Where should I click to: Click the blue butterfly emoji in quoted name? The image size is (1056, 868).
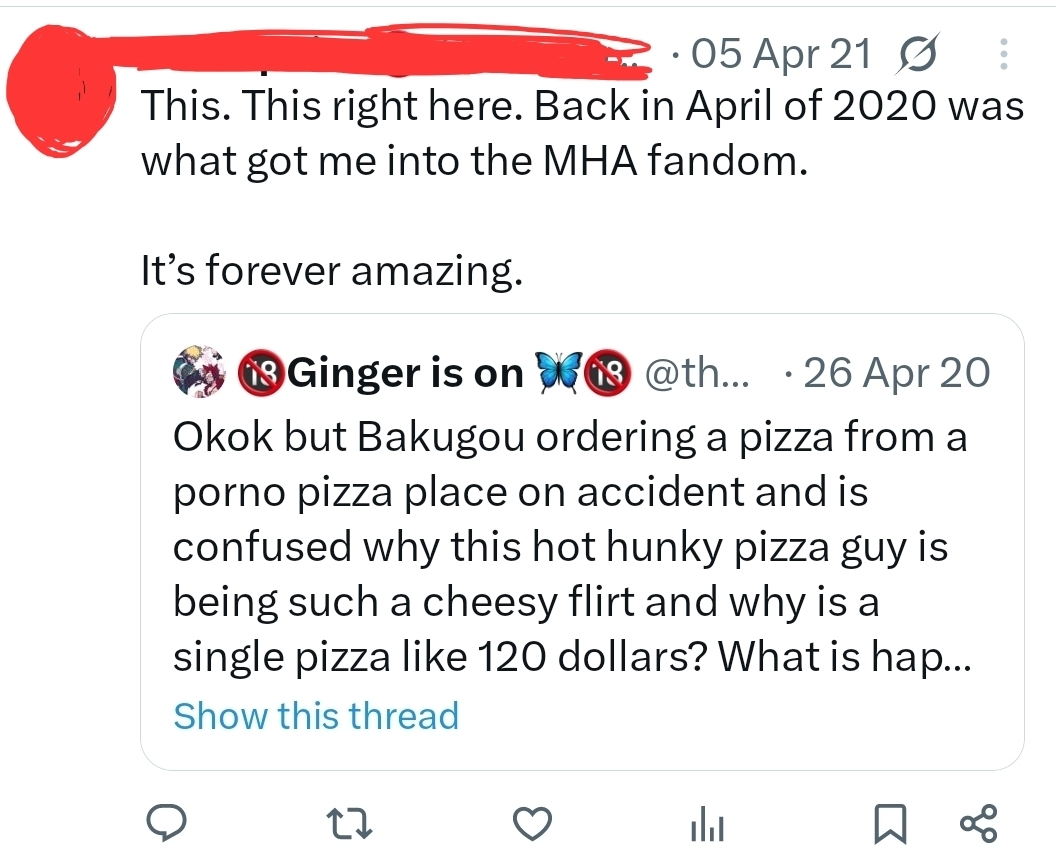(x=559, y=373)
